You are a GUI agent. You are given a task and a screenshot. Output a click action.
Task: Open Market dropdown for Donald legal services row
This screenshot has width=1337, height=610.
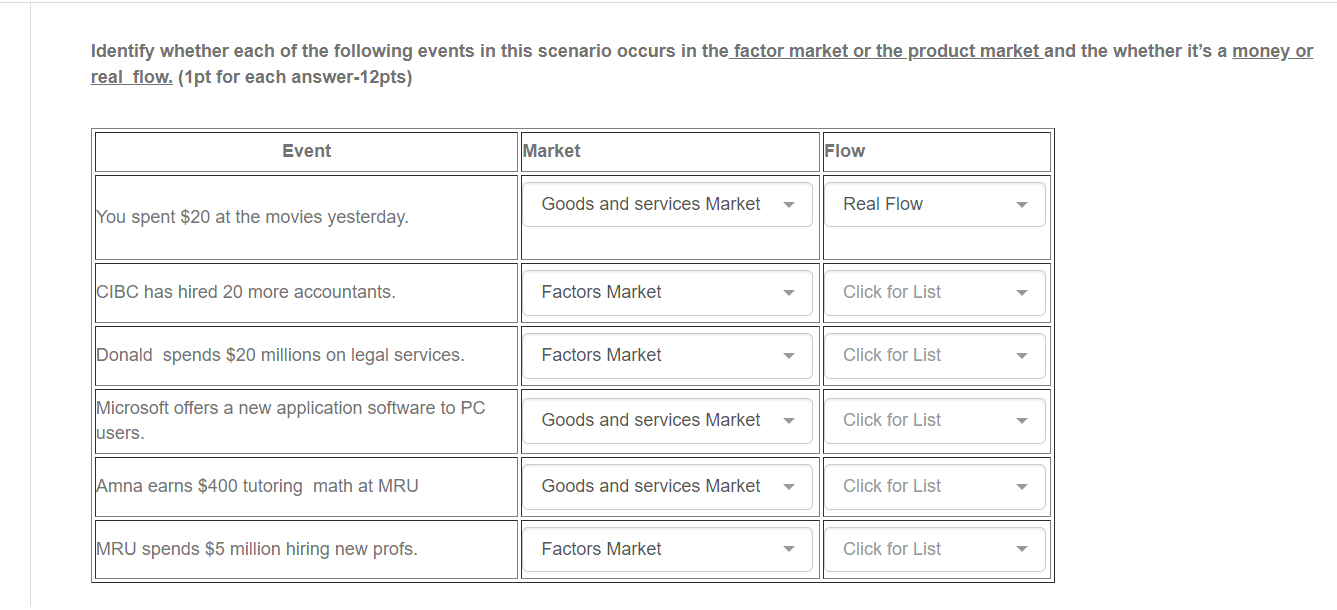click(x=667, y=355)
